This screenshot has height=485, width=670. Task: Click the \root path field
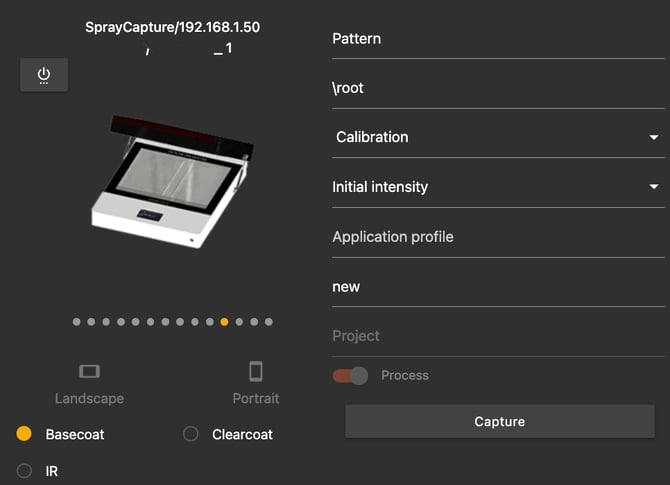[x=497, y=88]
